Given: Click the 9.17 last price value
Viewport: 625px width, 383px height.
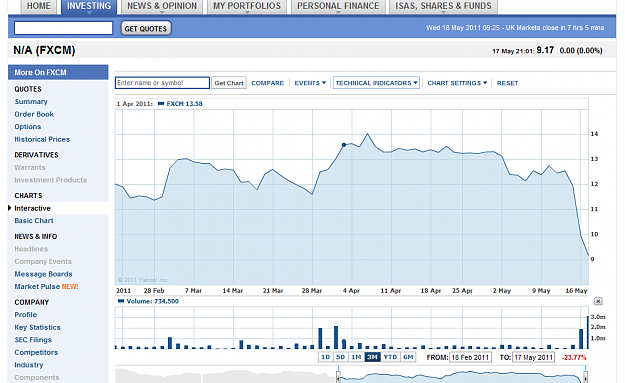Looking at the screenshot, I should [x=545, y=50].
